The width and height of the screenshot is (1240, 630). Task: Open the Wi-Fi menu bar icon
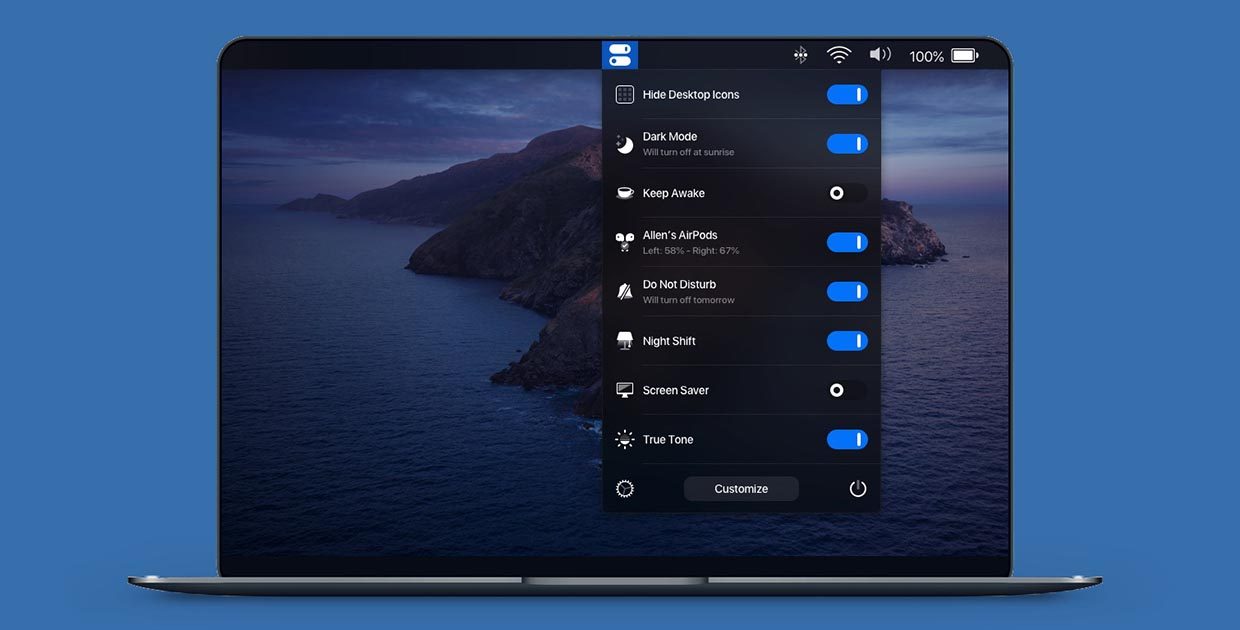tap(839, 55)
